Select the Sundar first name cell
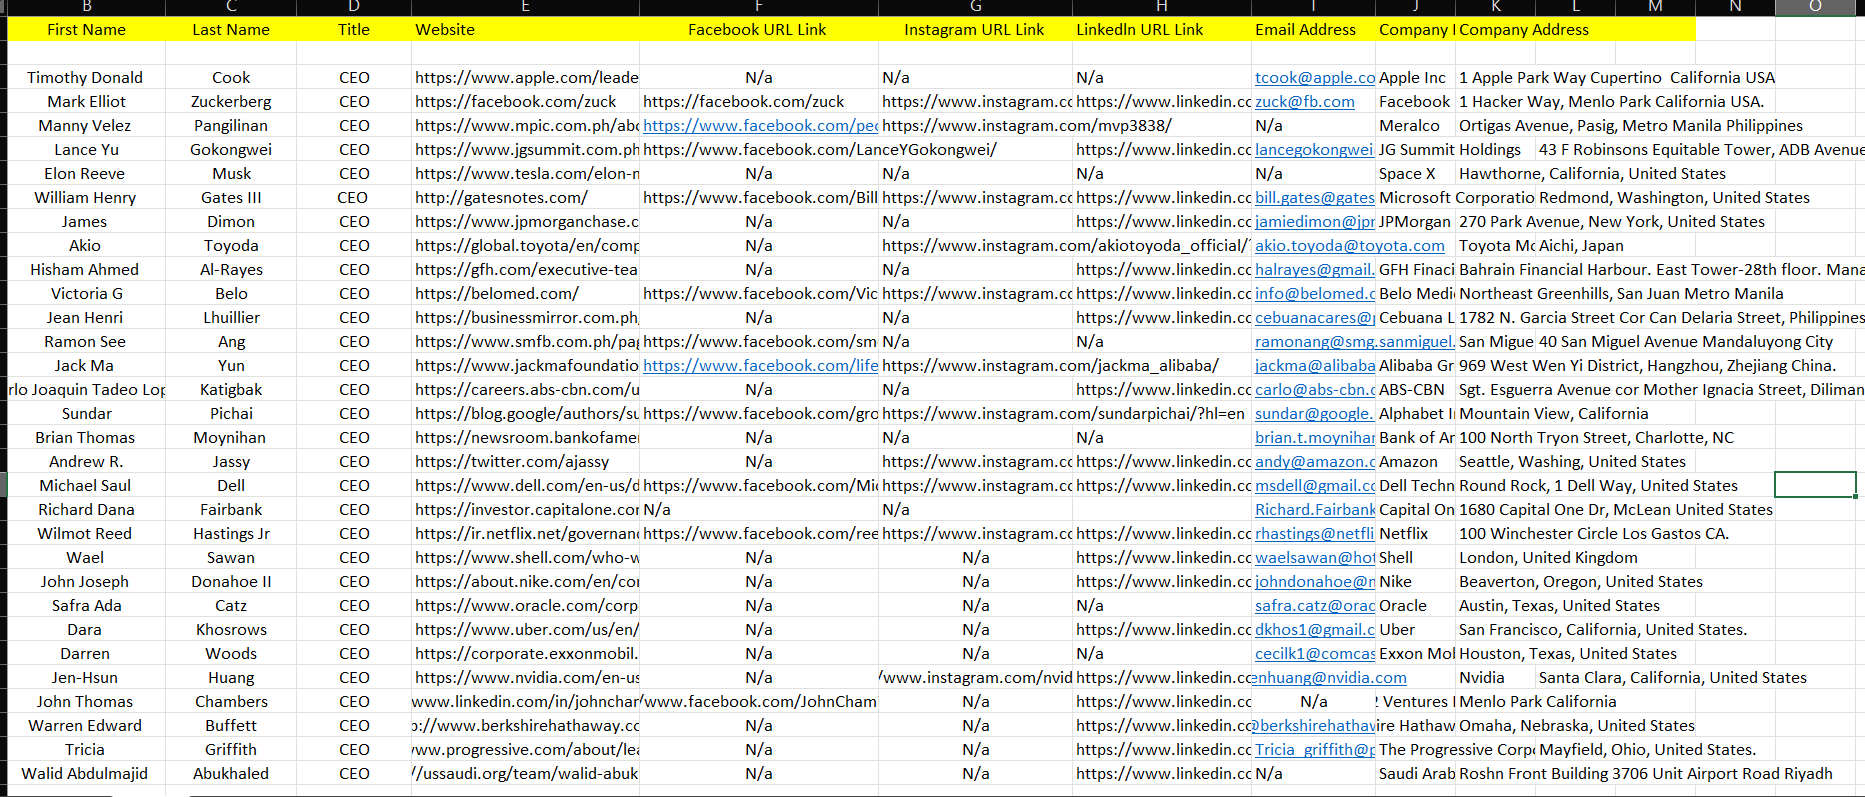 click(86, 413)
